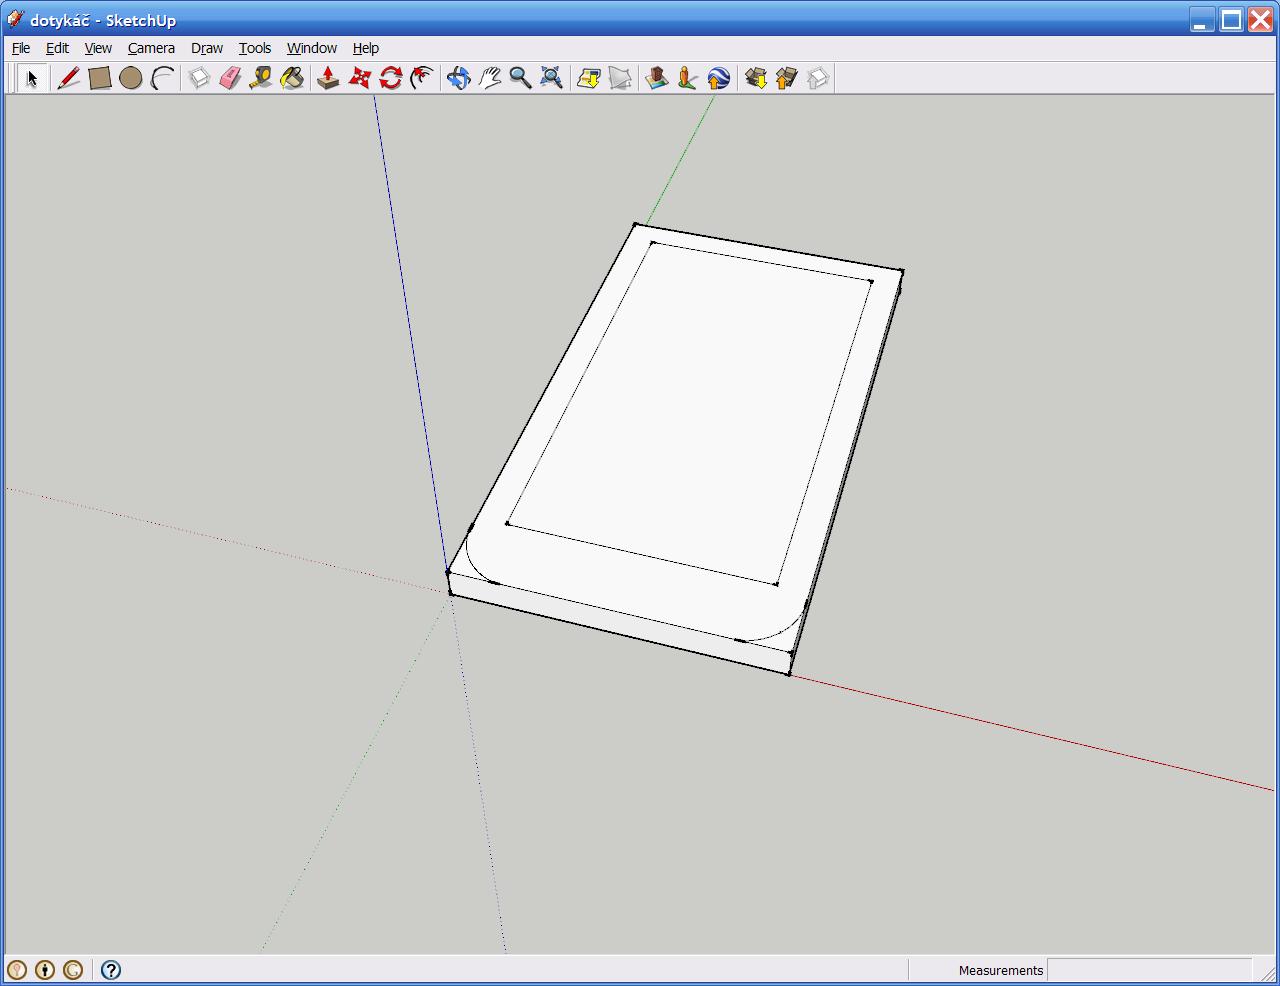This screenshot has width=1280, height=986.
Task: Activate the Orbit camera tool
Action: (x=458, y=78)
